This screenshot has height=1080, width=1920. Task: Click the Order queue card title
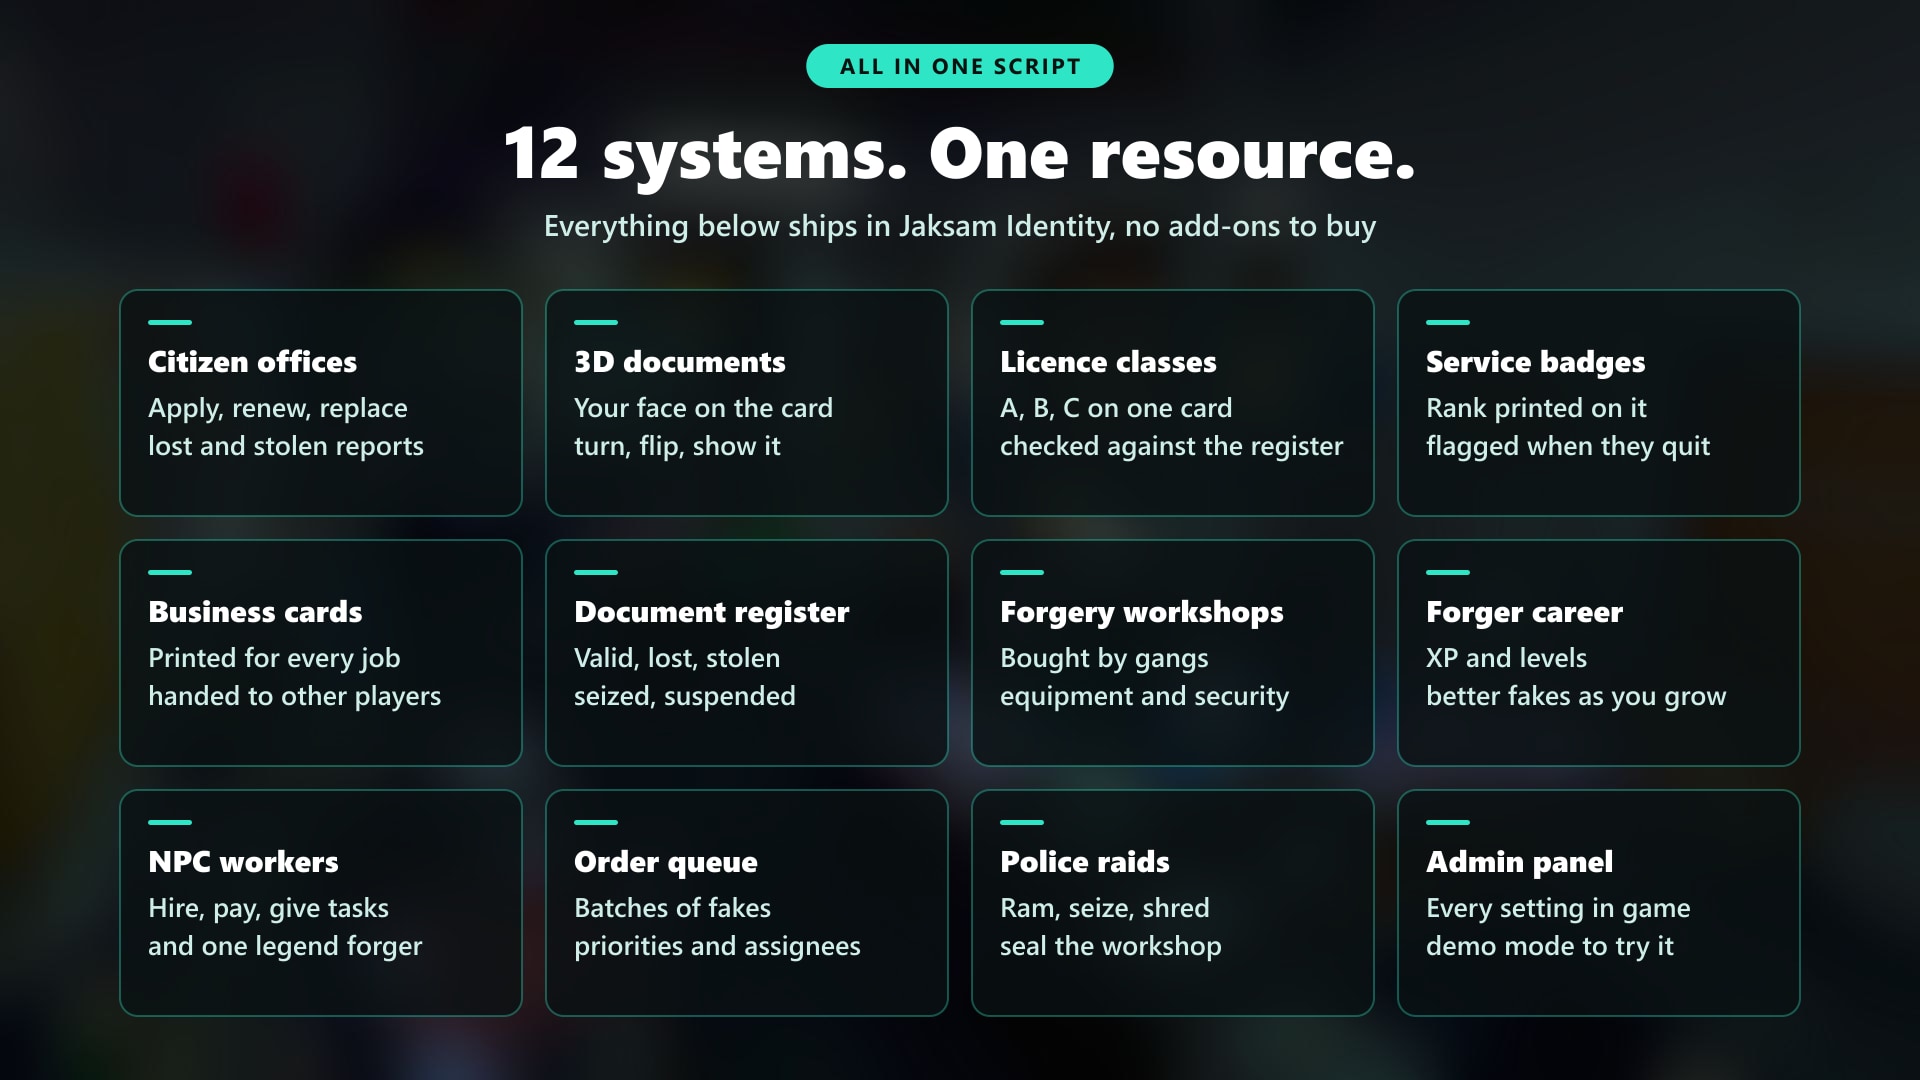click(665, 862)
